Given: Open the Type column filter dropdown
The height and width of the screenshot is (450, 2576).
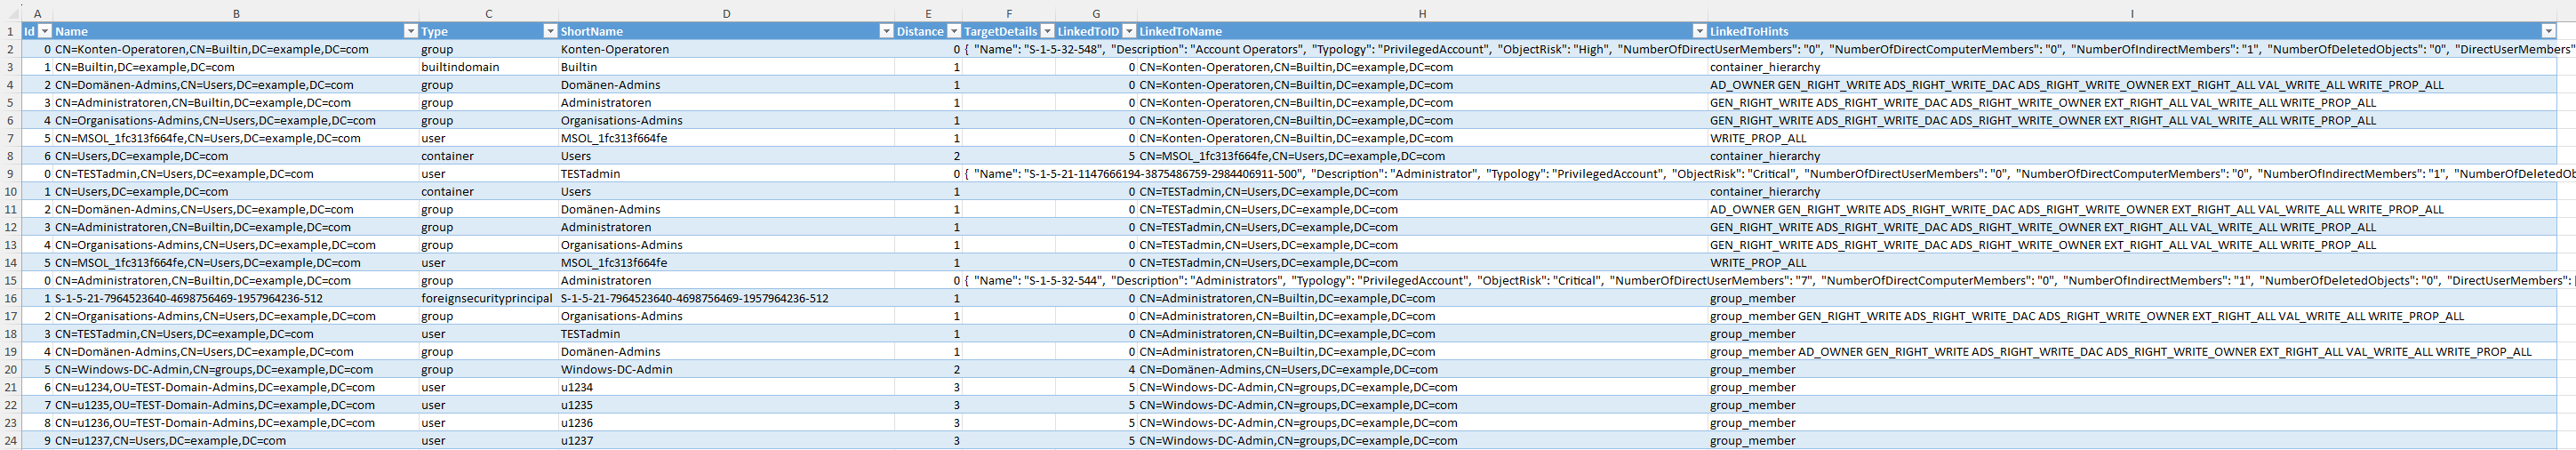Looking at the screenshot, I should coord(549,32).
